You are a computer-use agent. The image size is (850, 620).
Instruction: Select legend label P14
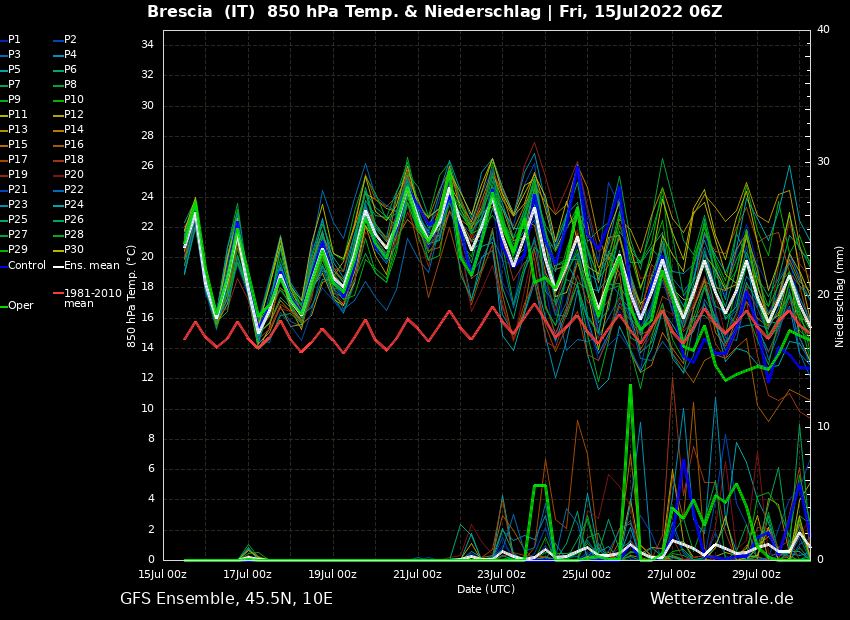(x=74, y=130)
